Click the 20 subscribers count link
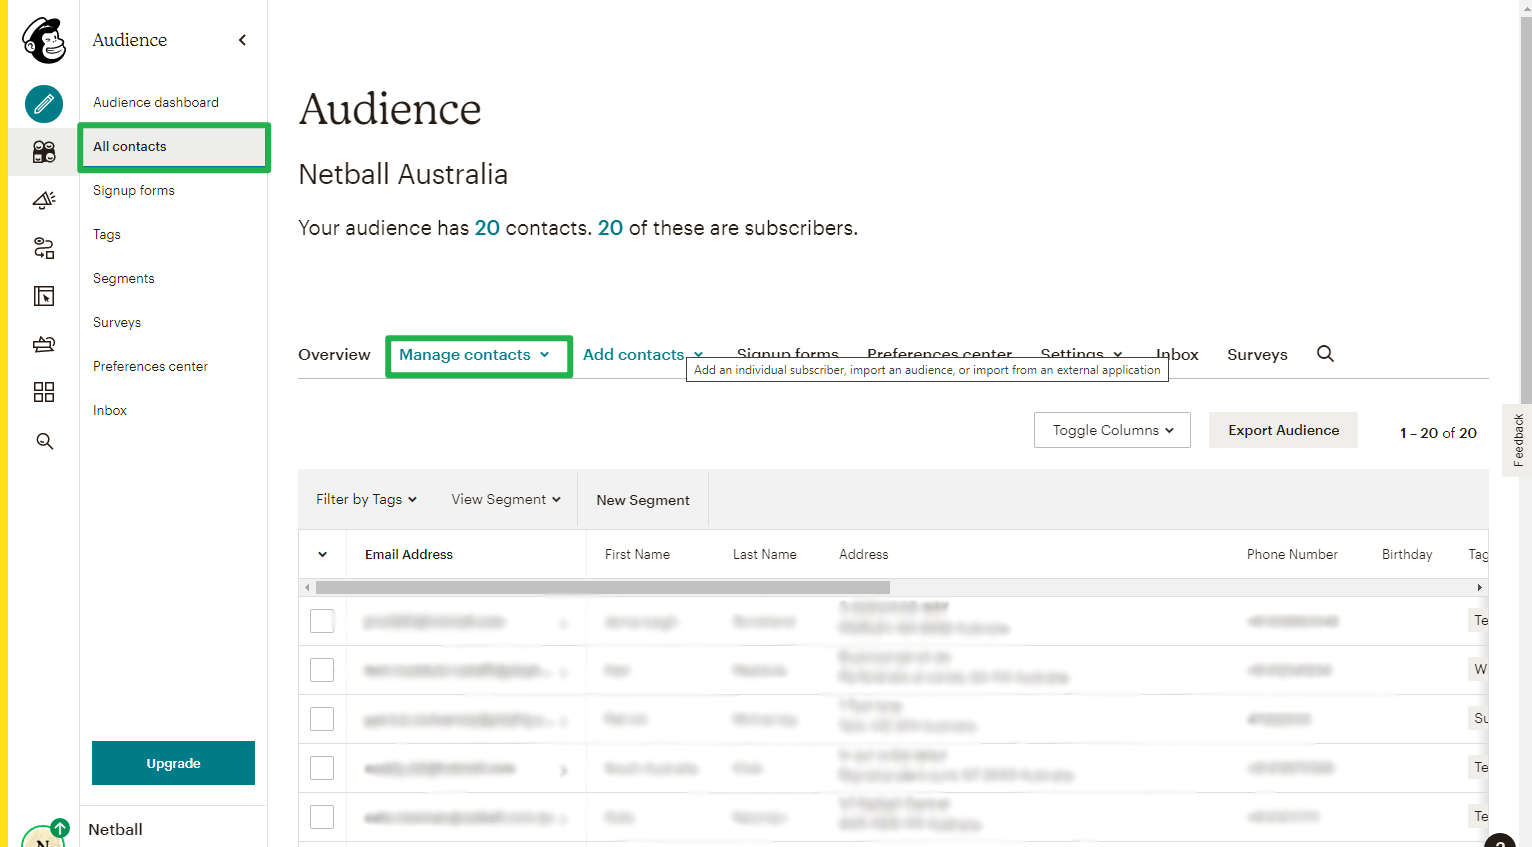The image size is (1532, 847). coord(610,228)
